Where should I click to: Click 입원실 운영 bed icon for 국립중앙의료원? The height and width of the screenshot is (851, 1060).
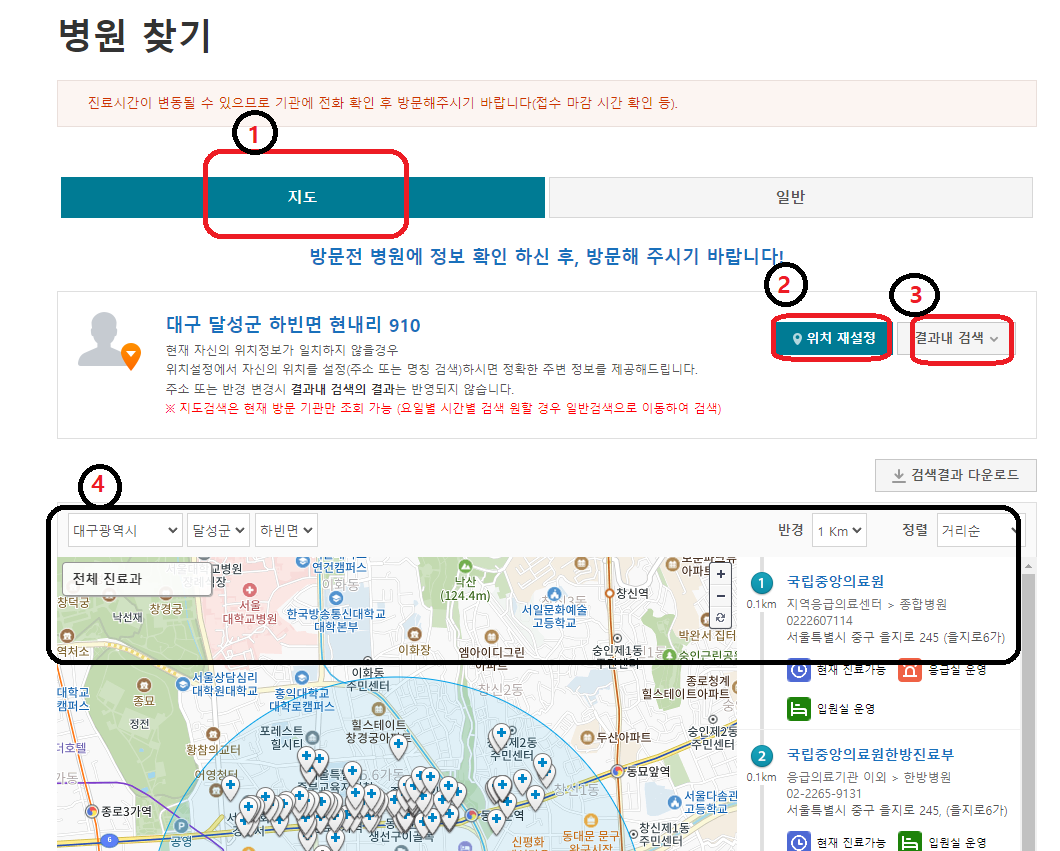pyautogui.click(x=798, y=709)
